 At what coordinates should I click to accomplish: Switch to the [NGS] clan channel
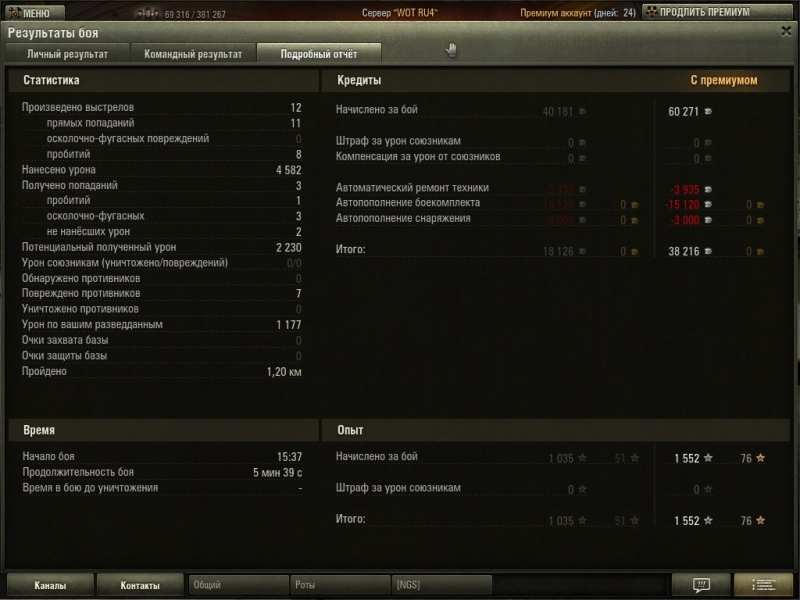tap(440, 585)
